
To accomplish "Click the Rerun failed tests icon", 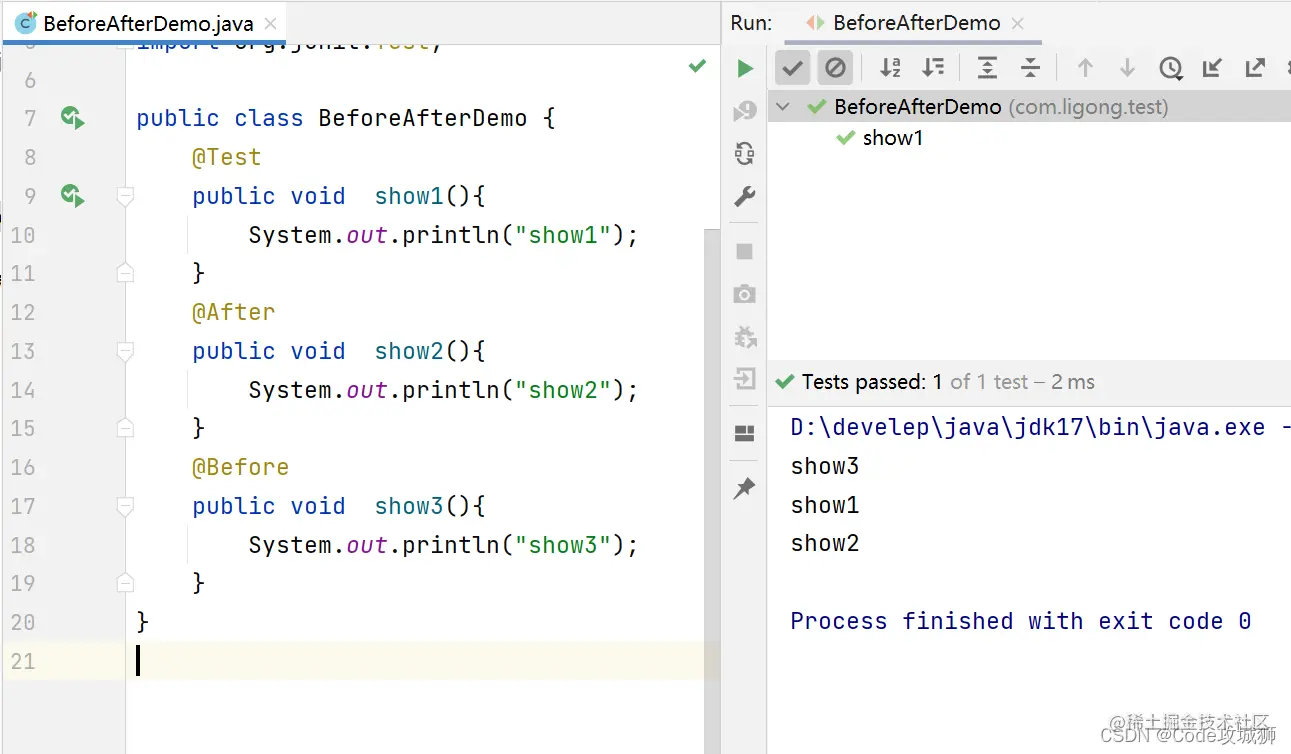I will [745, 111].
